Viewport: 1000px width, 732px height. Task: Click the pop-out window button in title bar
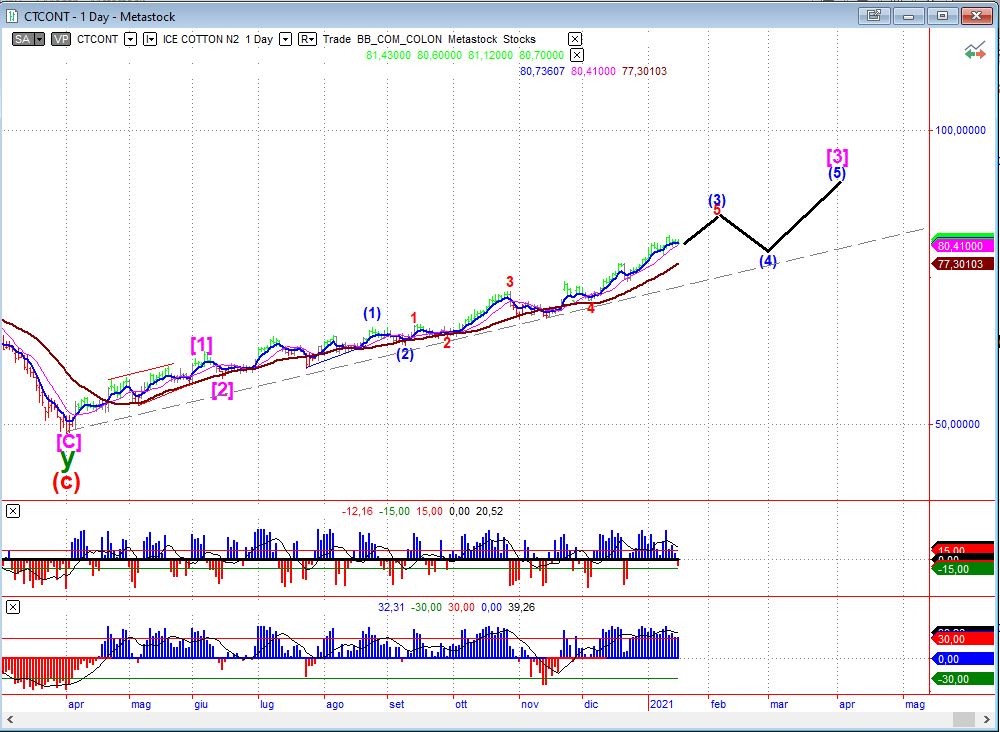pos(874,15)
